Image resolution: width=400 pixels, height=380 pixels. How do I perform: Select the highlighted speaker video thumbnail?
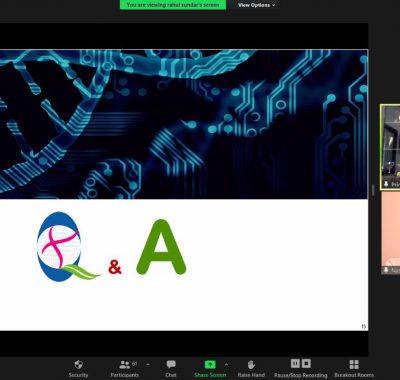[x=390, y=147]
